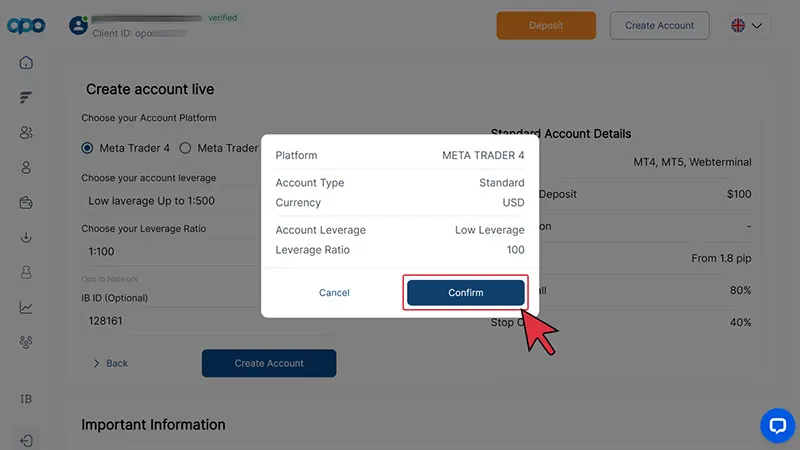Screen dimensions: 800x450
Task: Go back using the Back link
Action: pyautogui.click(x=110, y=363)
